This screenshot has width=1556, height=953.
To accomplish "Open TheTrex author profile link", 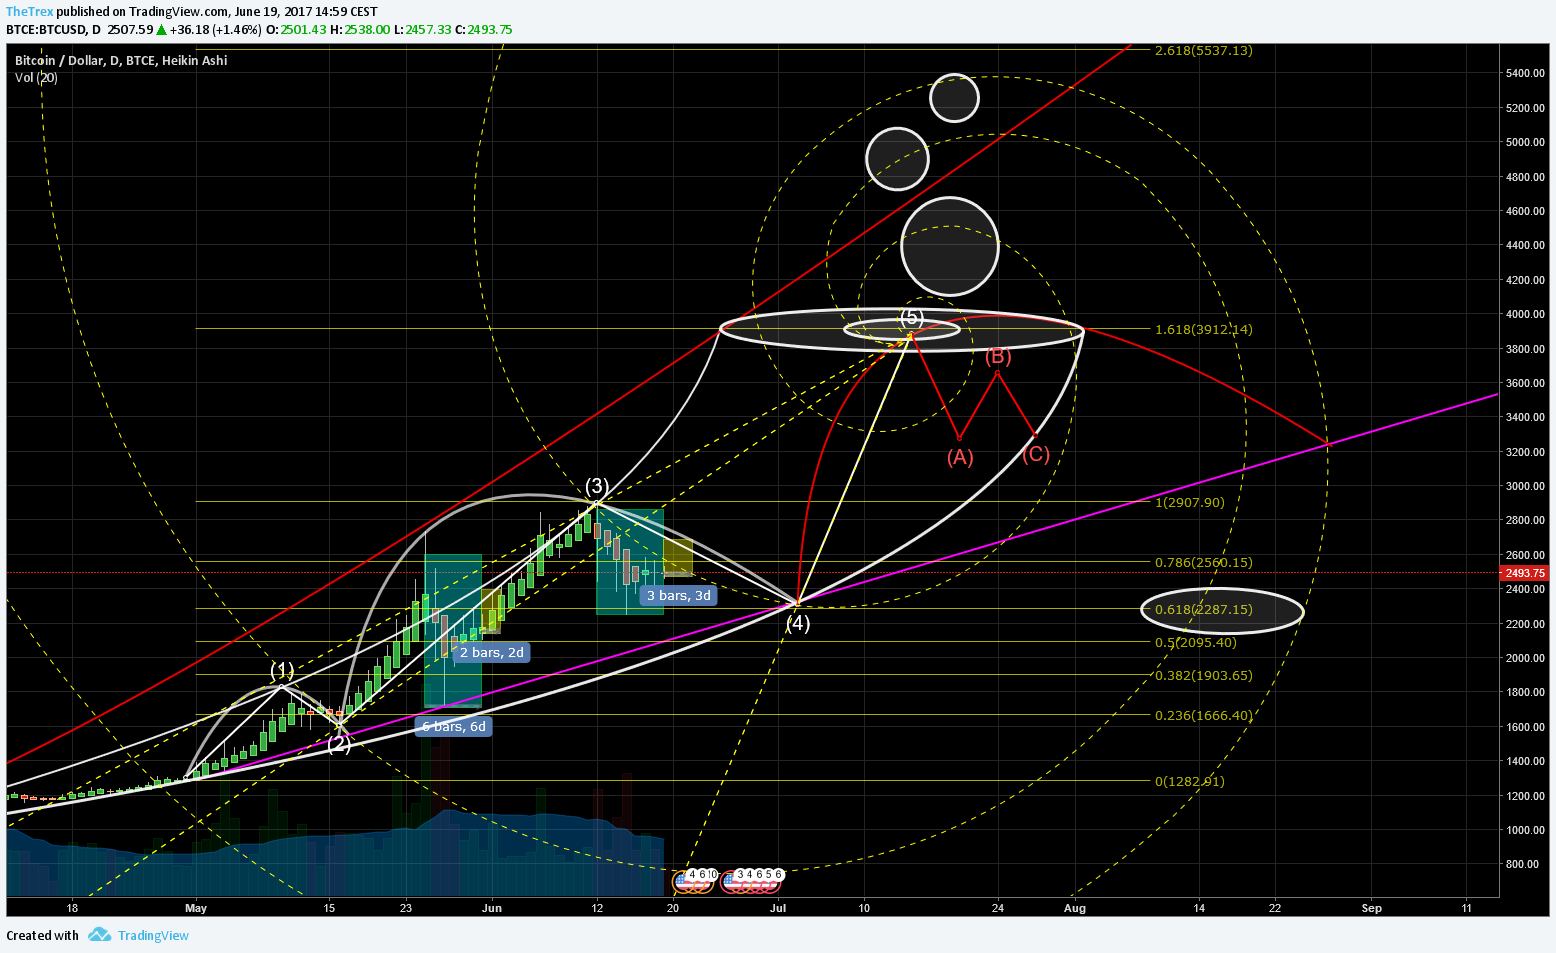I will (x=29, y=12).
